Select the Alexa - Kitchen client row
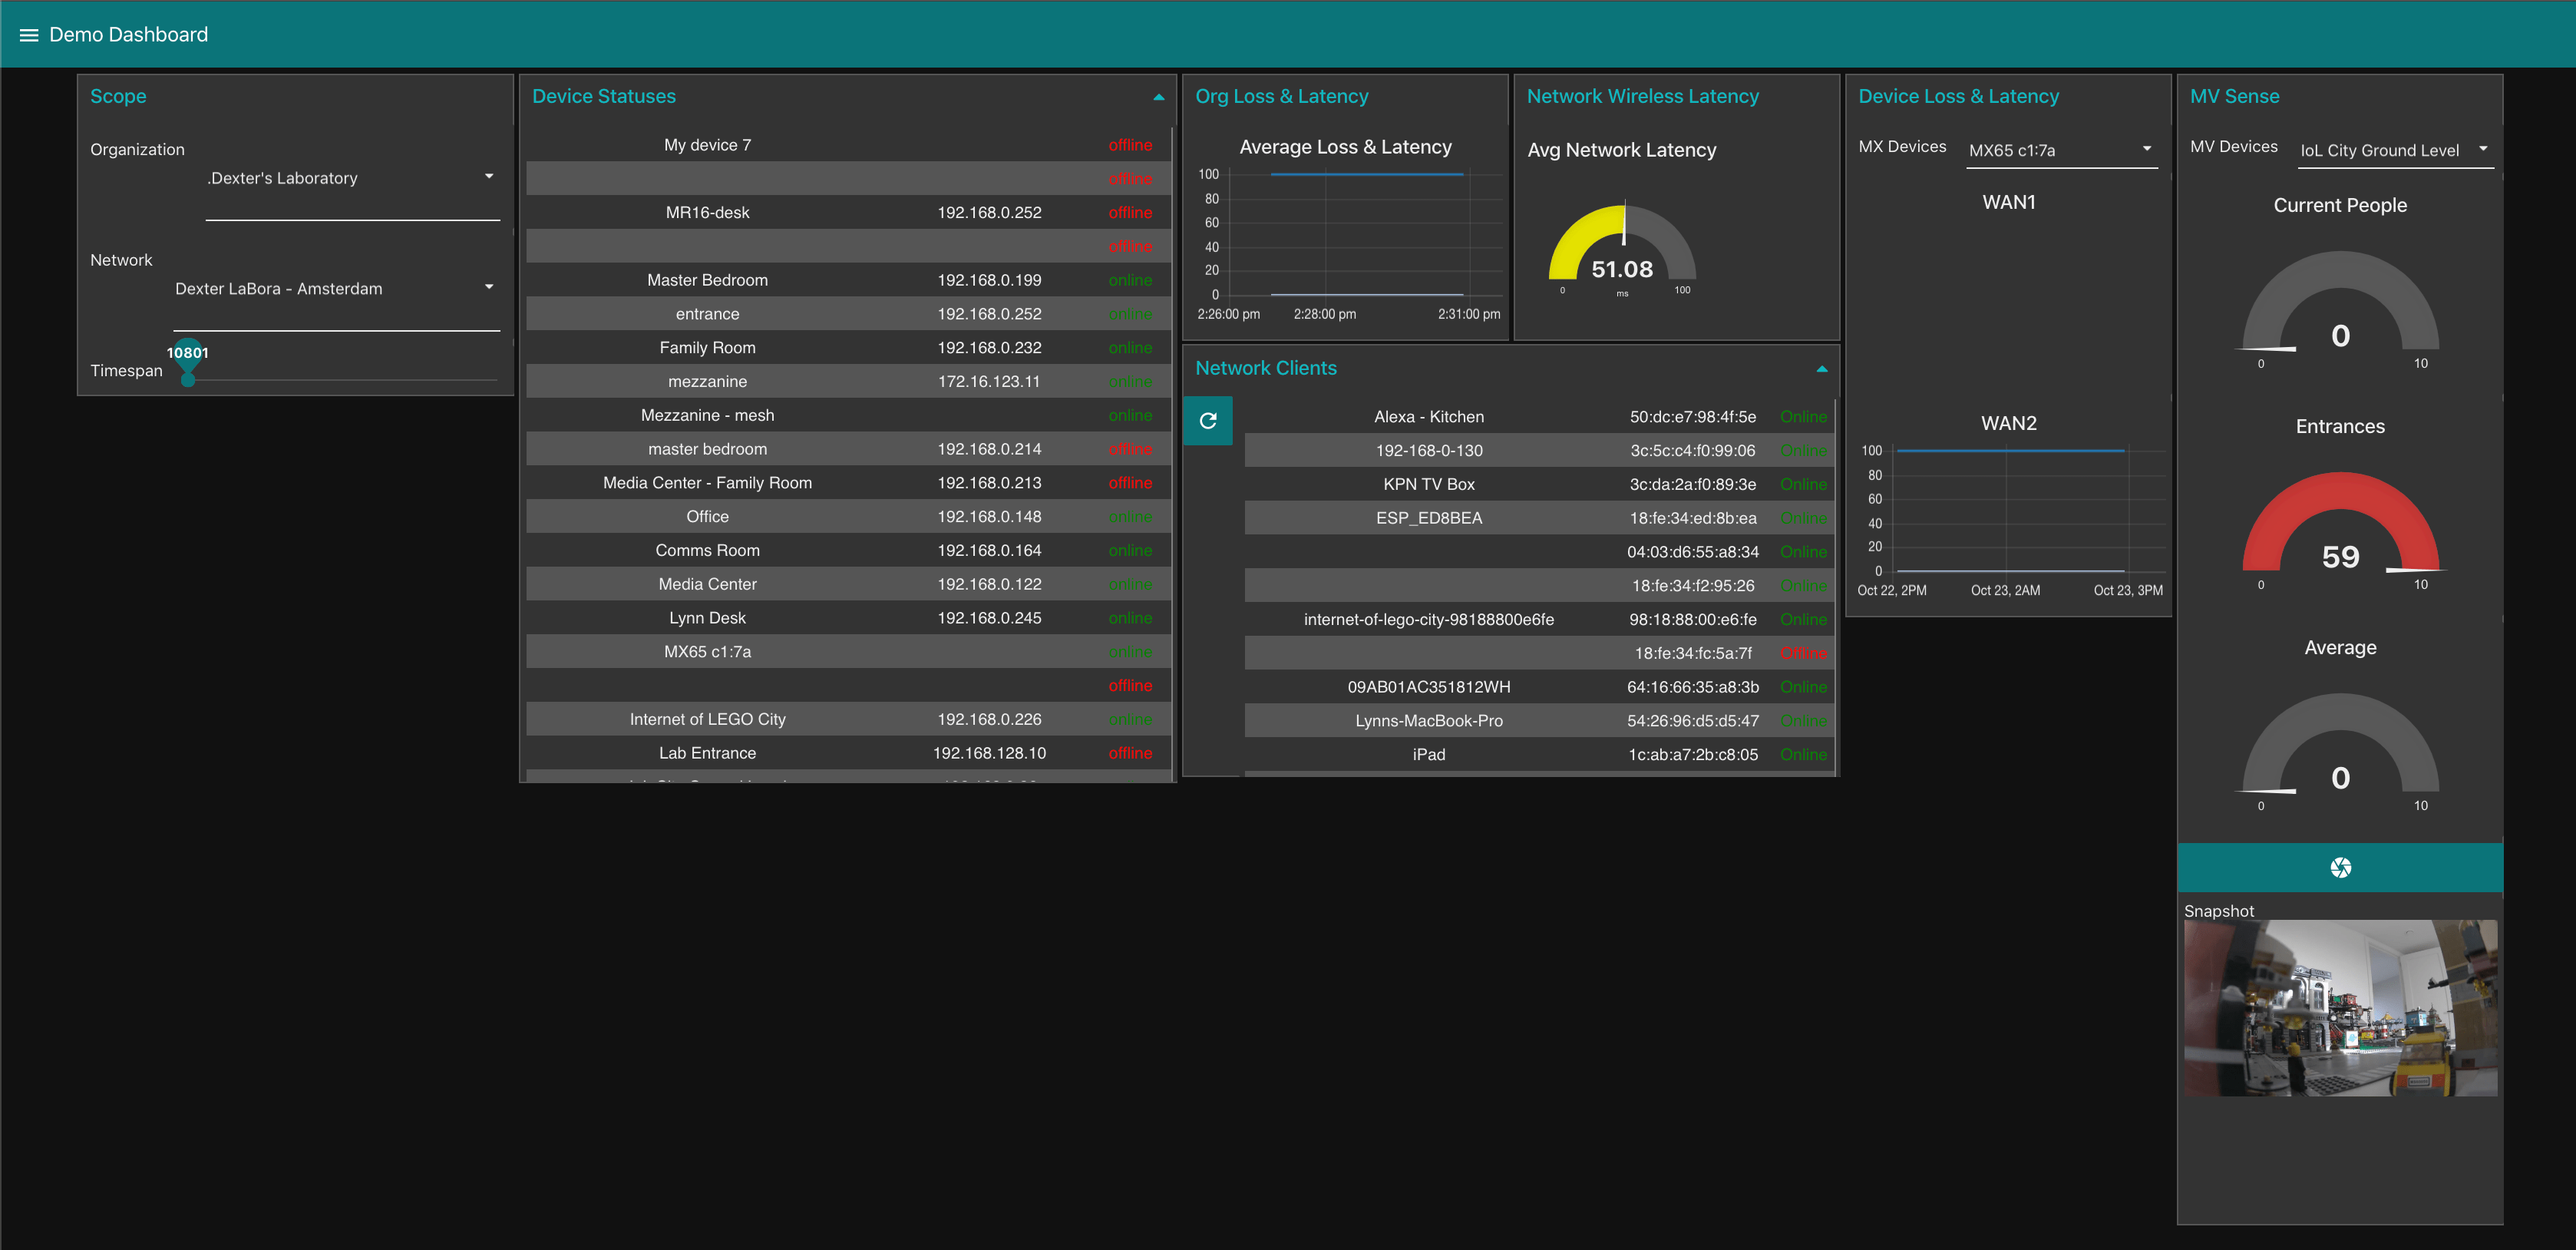 [x=1429, y=416]
